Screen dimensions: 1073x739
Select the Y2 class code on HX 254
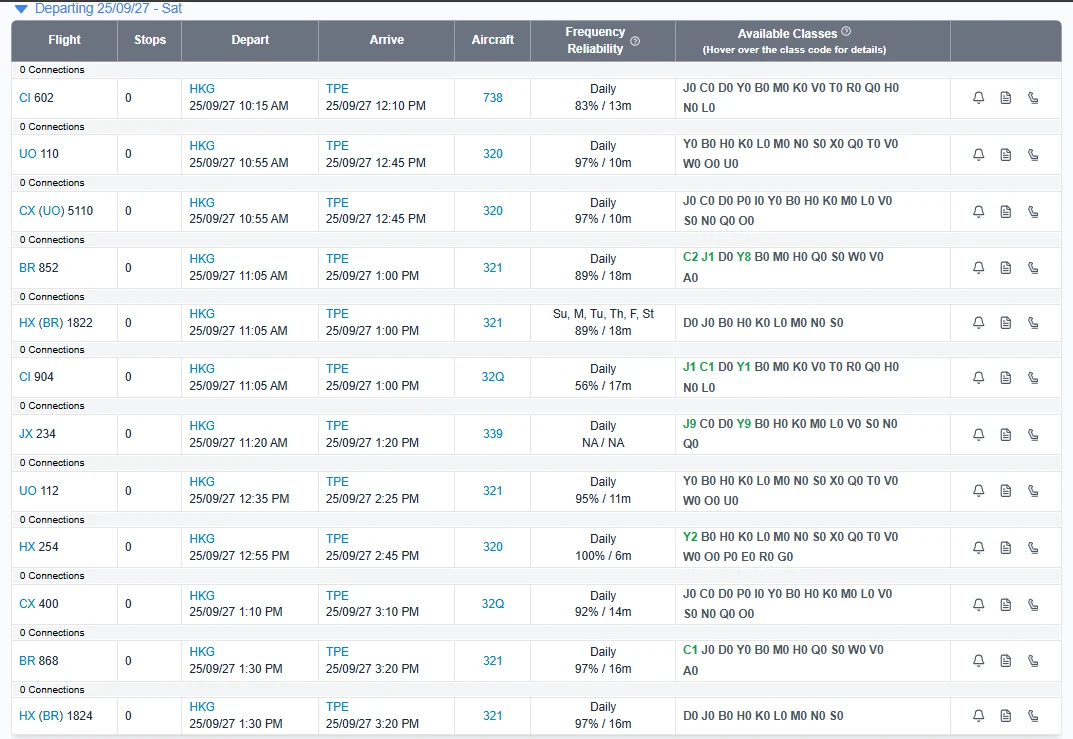[x=690, y=537]
